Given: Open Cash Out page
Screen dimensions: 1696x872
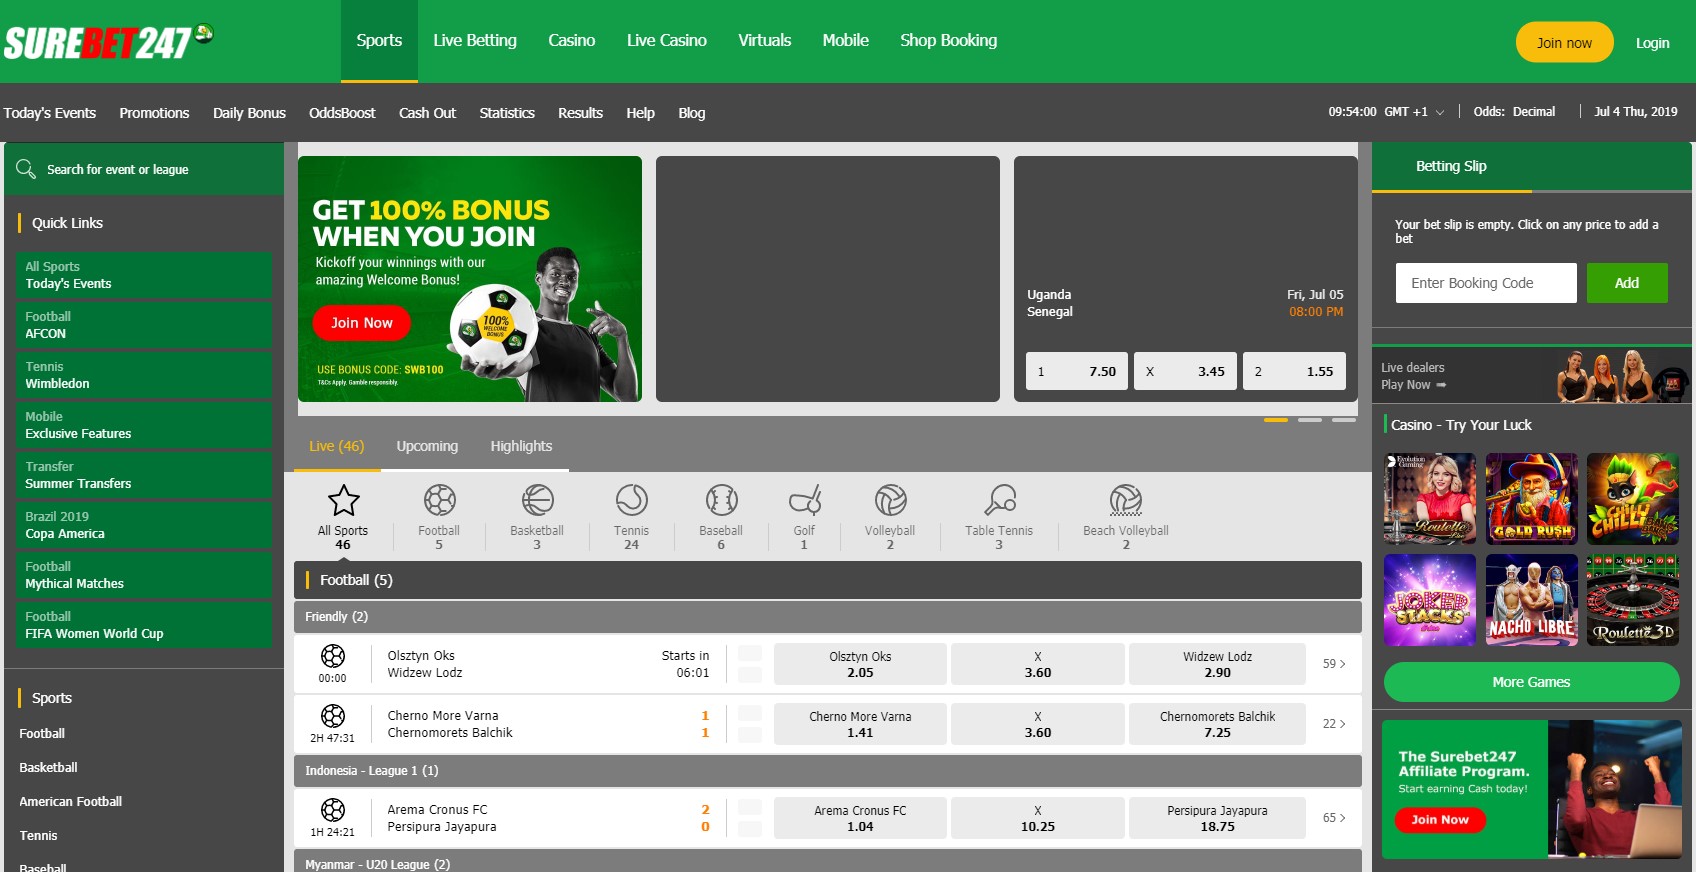Looking at the screenshot, I should (x=427, y=113).
